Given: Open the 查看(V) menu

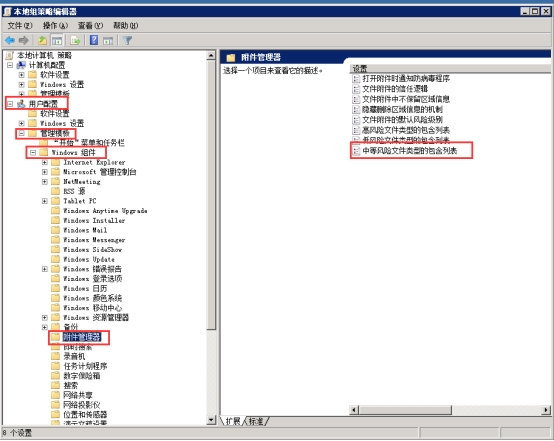Looking at the screenshot, I should click(90, 25).
